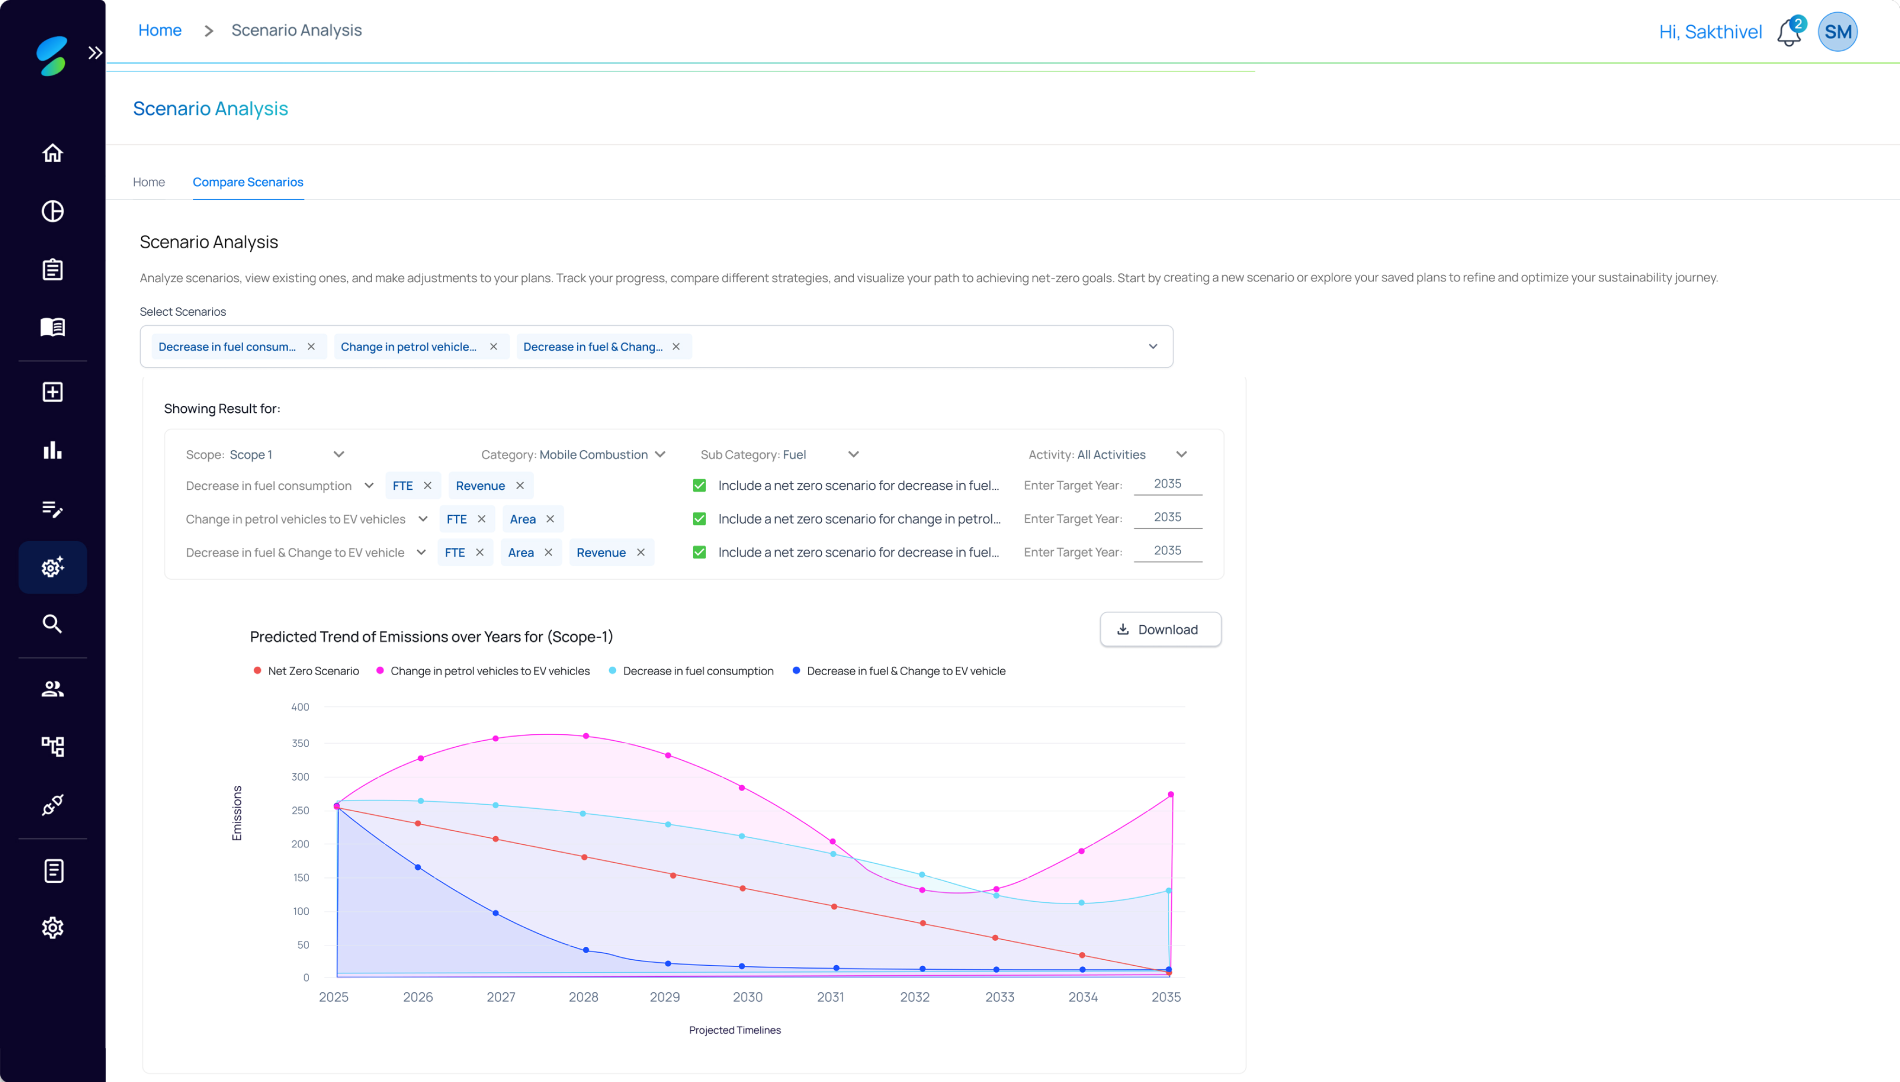This screenshot has height=1082, width=1900.
Task: Click the notification bell icon
Action: 1789,33
